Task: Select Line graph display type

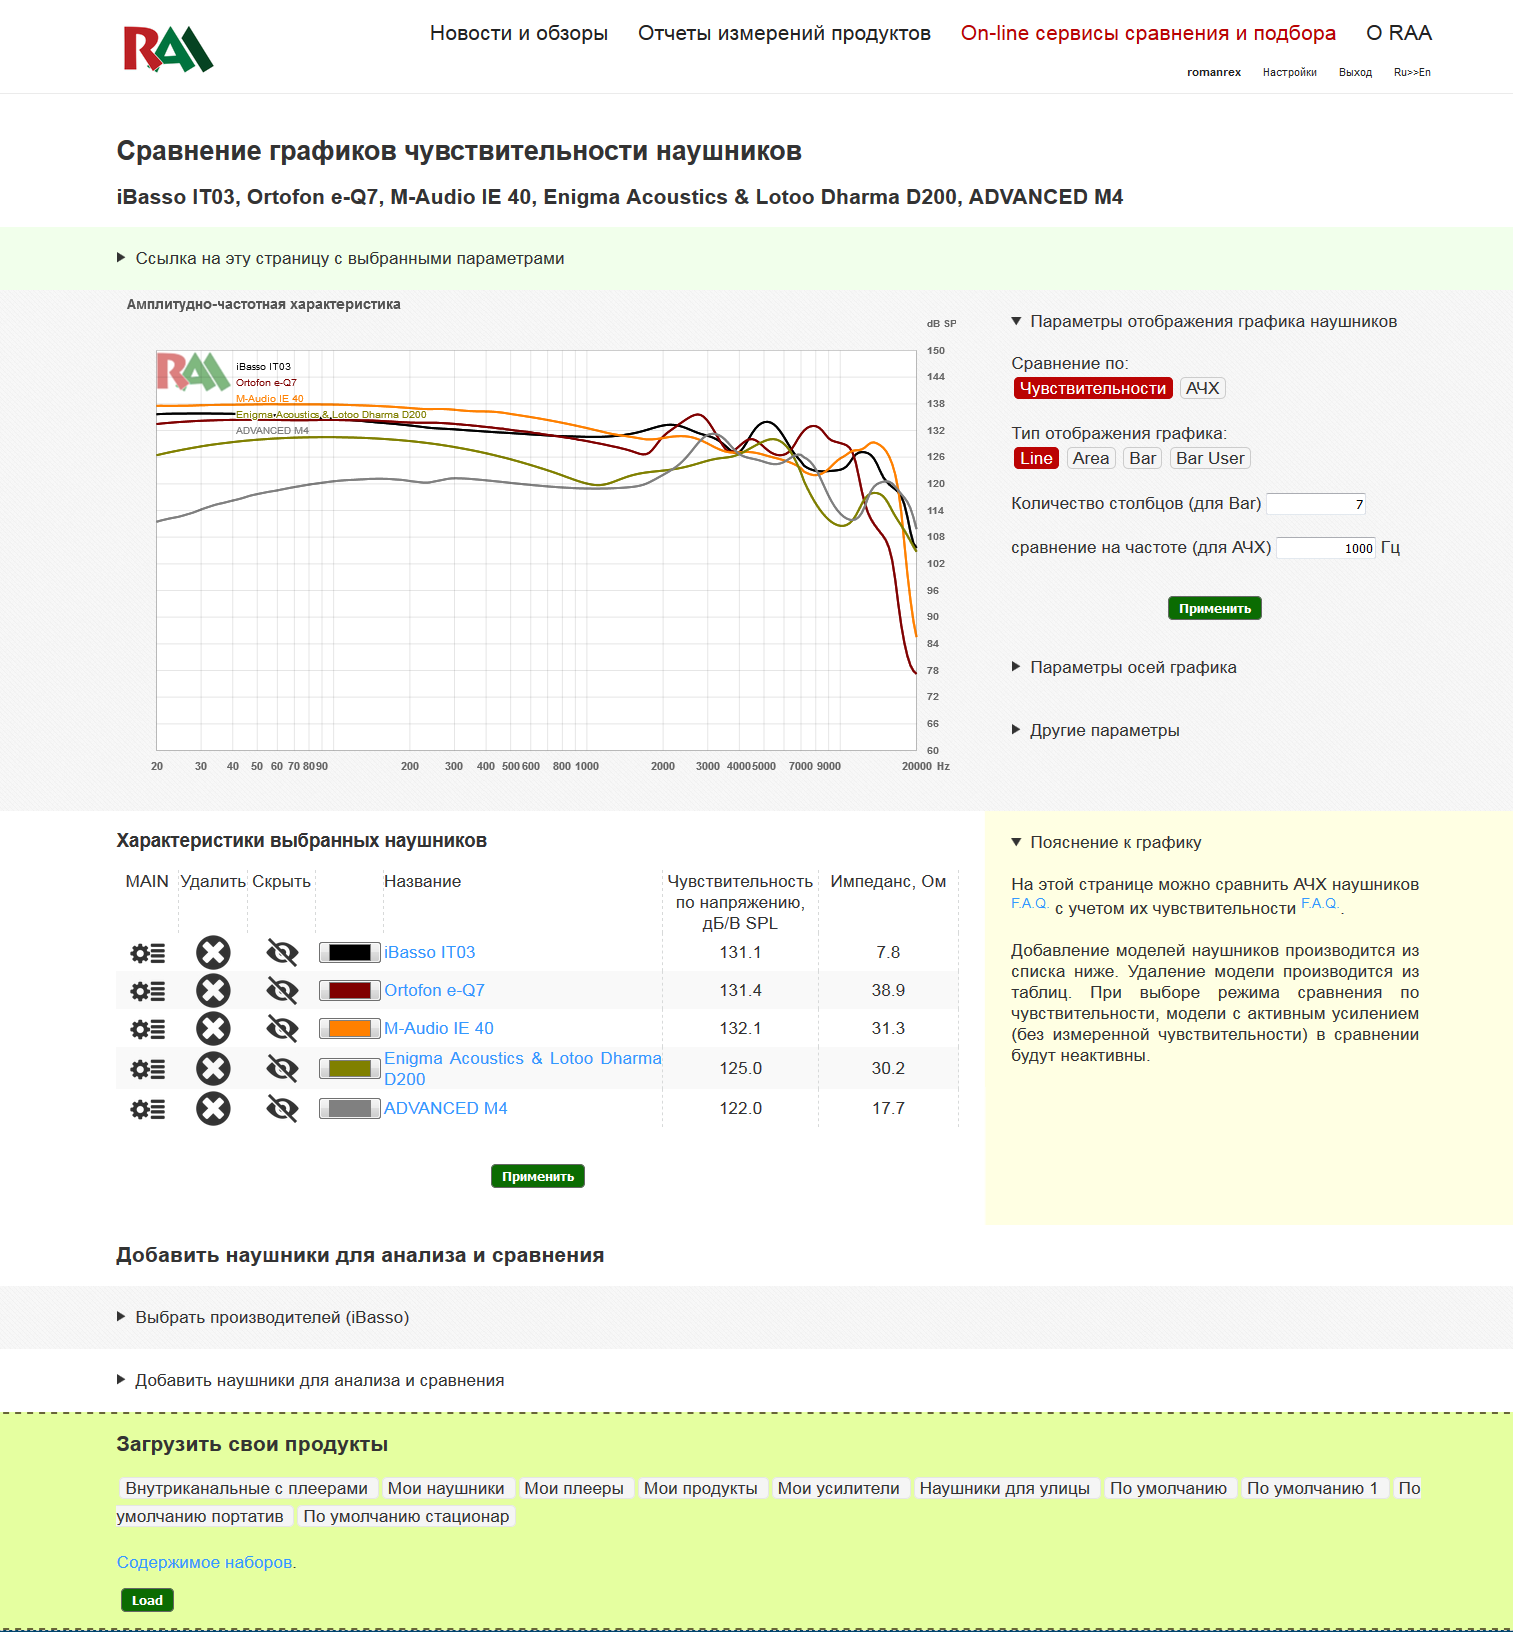Action: (1036, 458)
